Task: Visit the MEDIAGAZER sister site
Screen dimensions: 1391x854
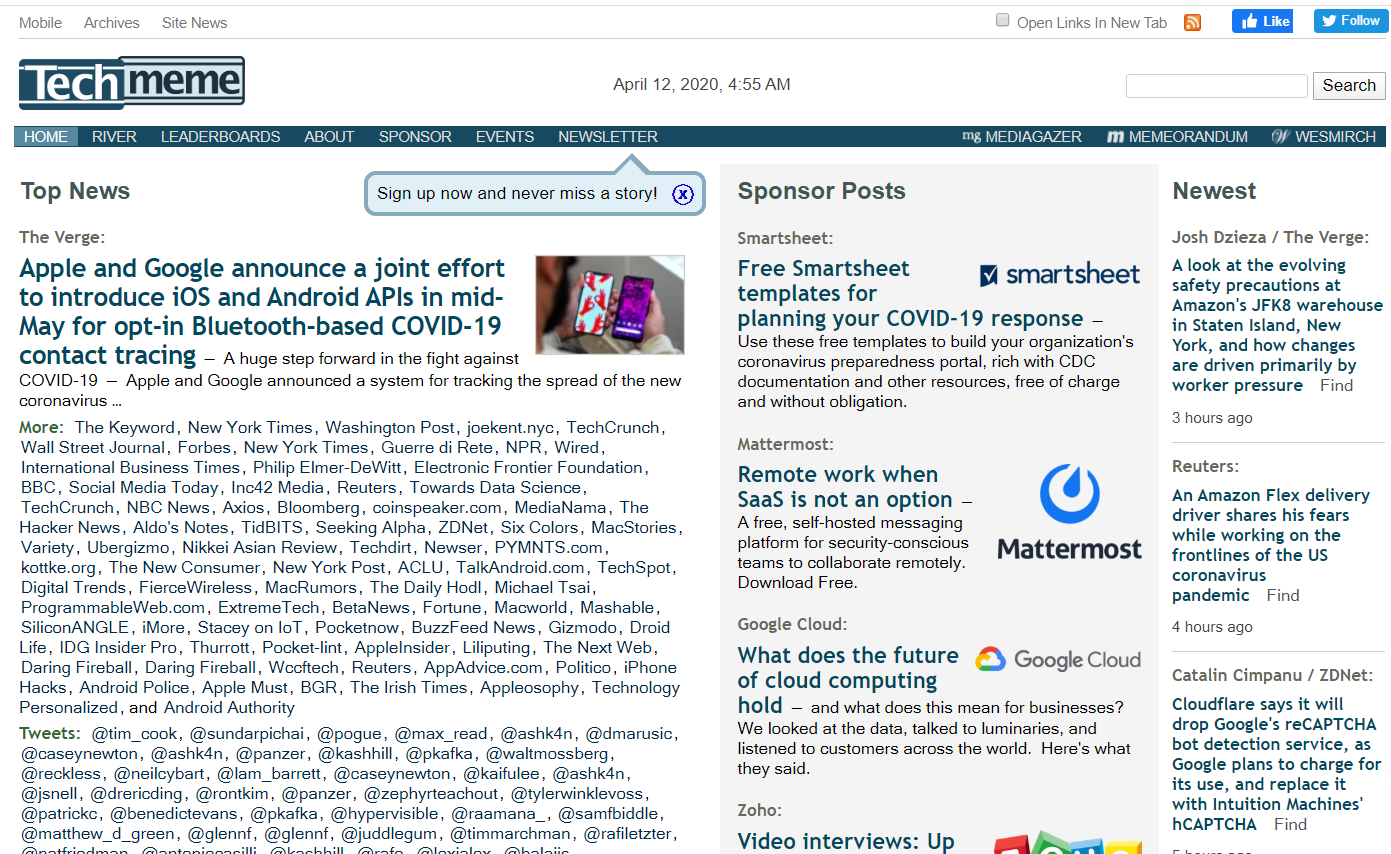Action: tap(1022, 136)
